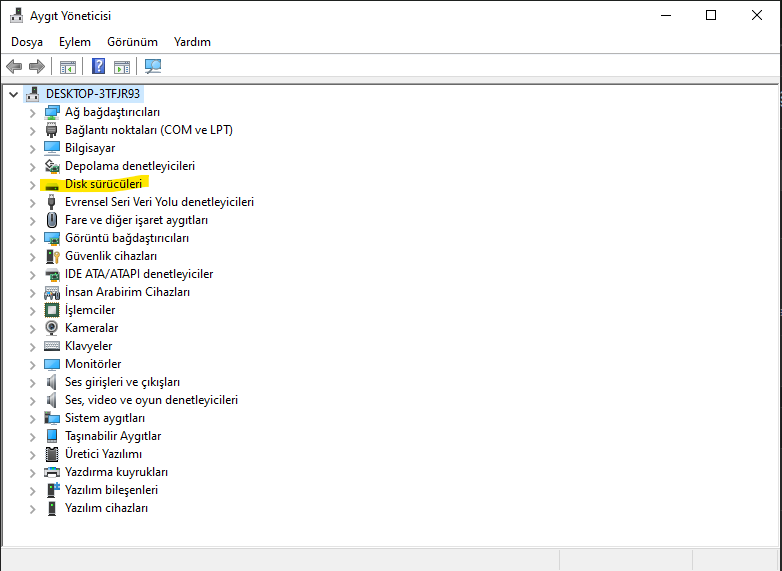The width and height of the screenshot is (782, 571).
Task: Click the Ağ bağdaştırıcıları network icon
Action: (52, 112)
